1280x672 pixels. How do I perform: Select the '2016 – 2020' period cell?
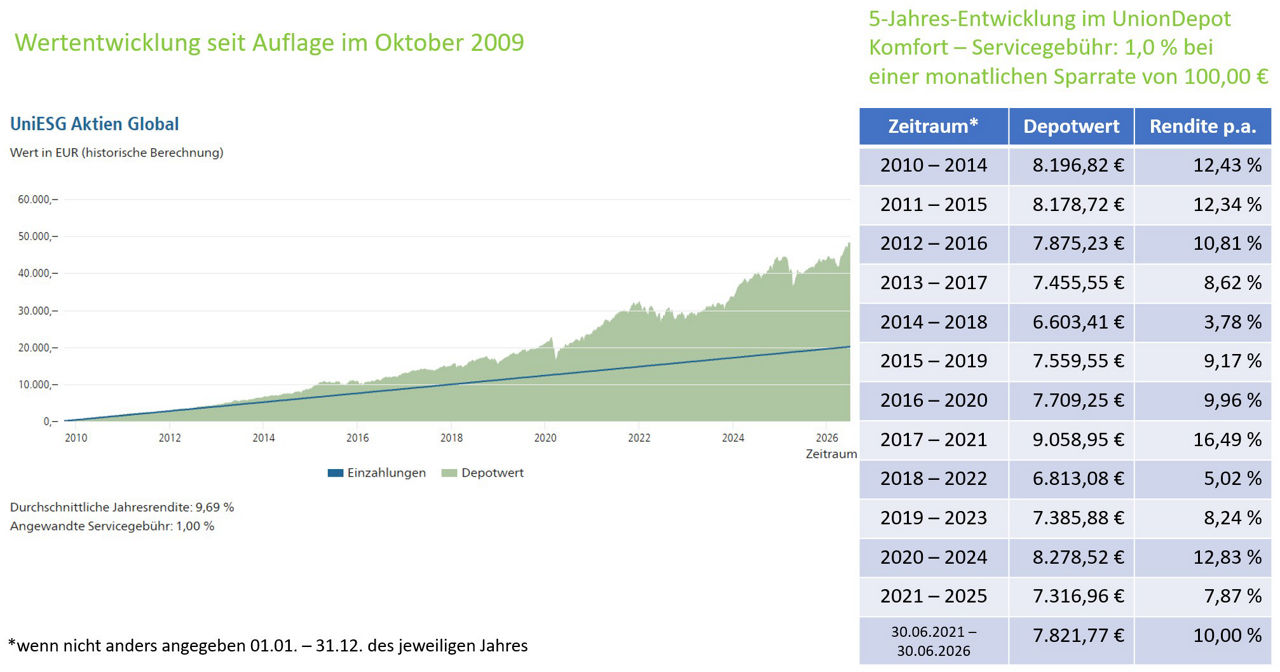click(x=933, y=400)
